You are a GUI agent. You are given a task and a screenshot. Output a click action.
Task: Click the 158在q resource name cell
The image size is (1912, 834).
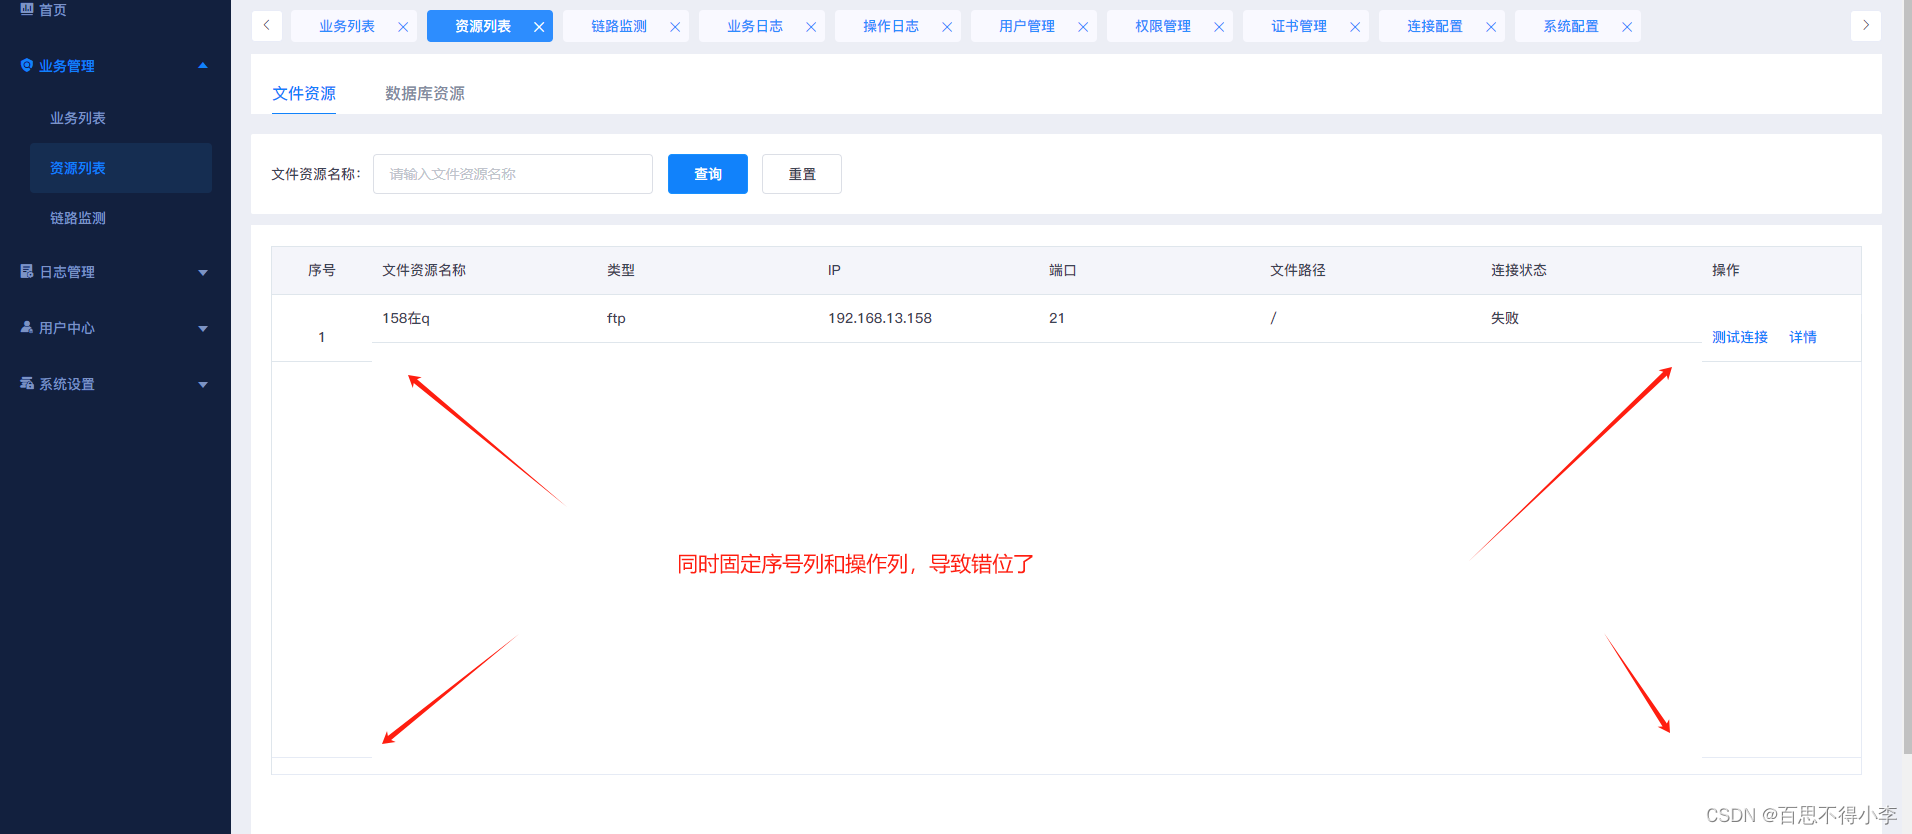pos(406,318)
